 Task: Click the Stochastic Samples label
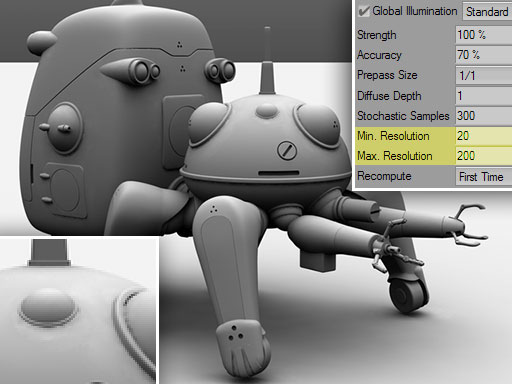(403, 116)
